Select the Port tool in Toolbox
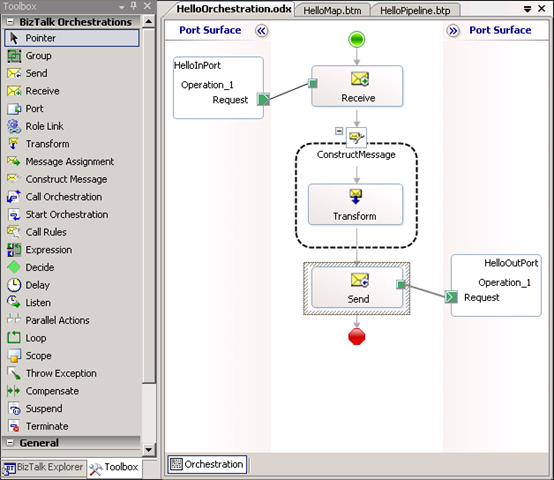 pos(72,108)
